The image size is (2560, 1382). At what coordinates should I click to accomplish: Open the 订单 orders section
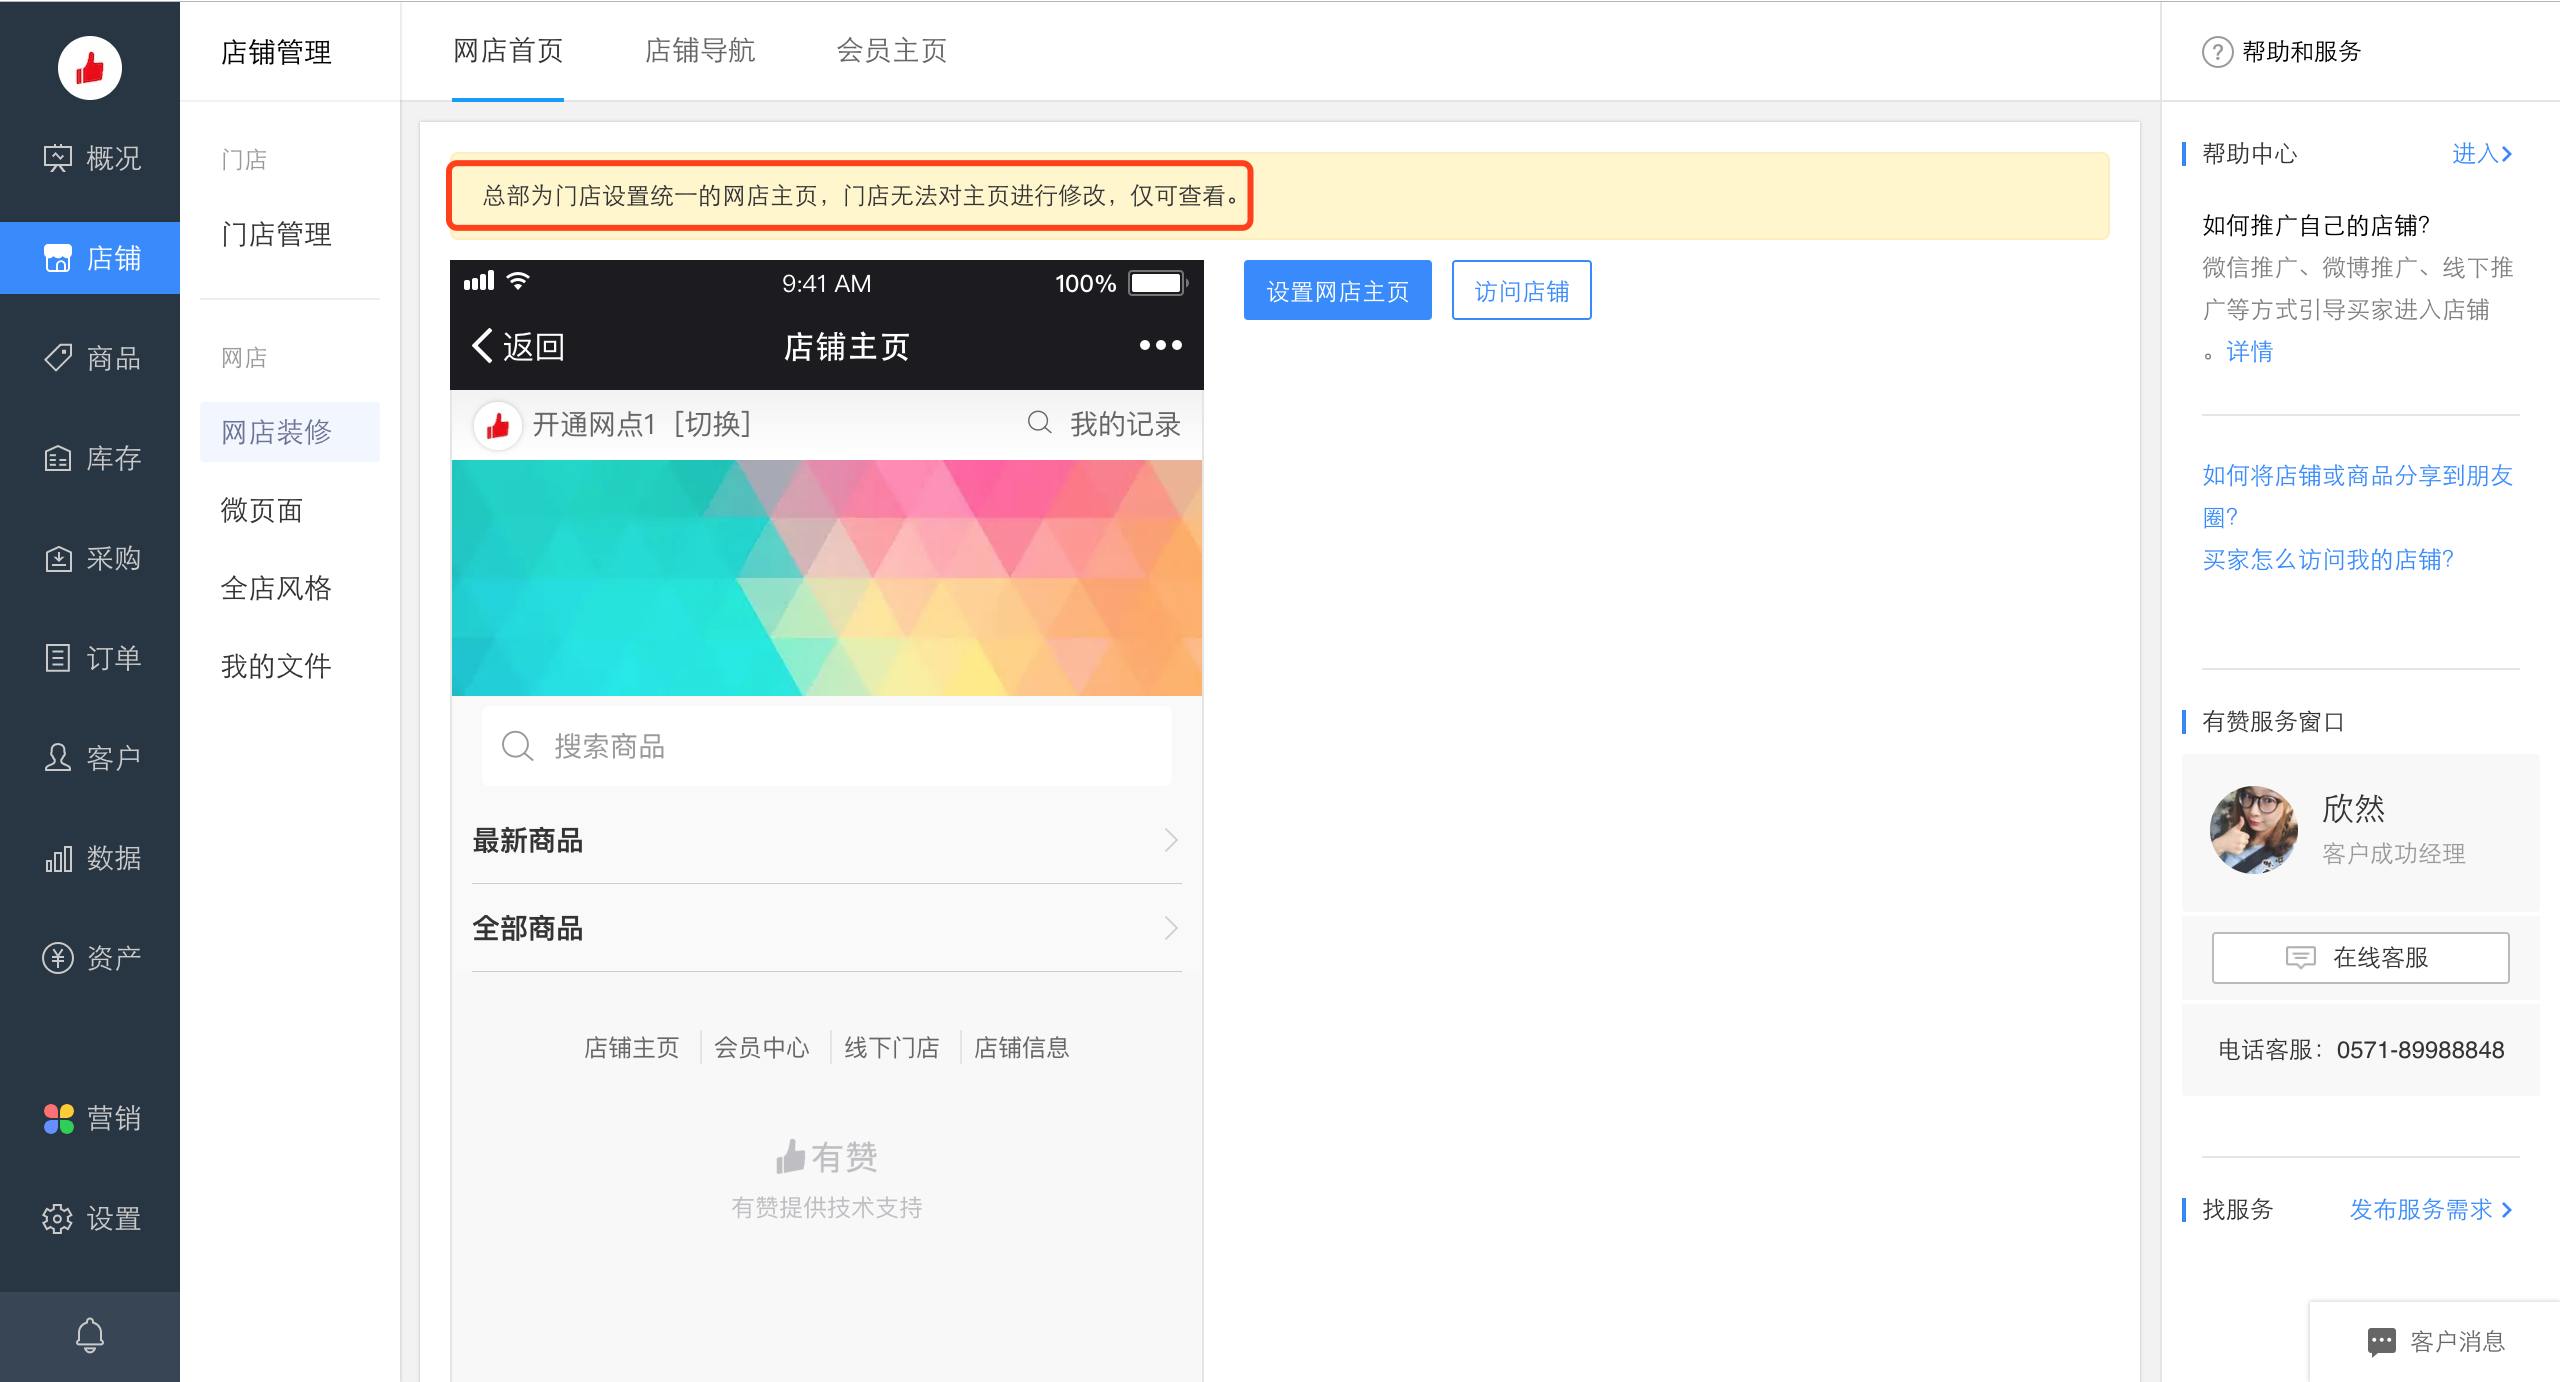pos(90,657)
